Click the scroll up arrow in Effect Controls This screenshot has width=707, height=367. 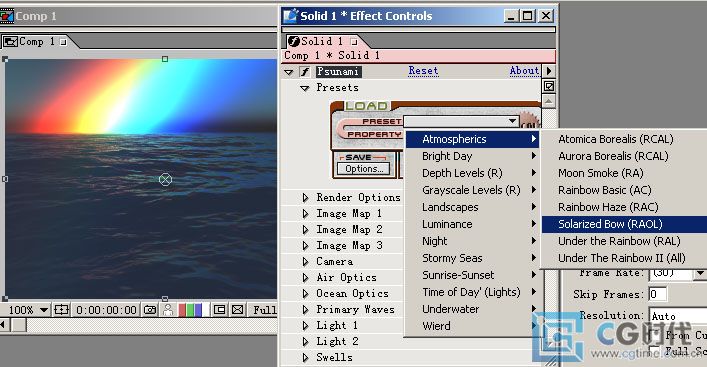[x=548, y=101]
